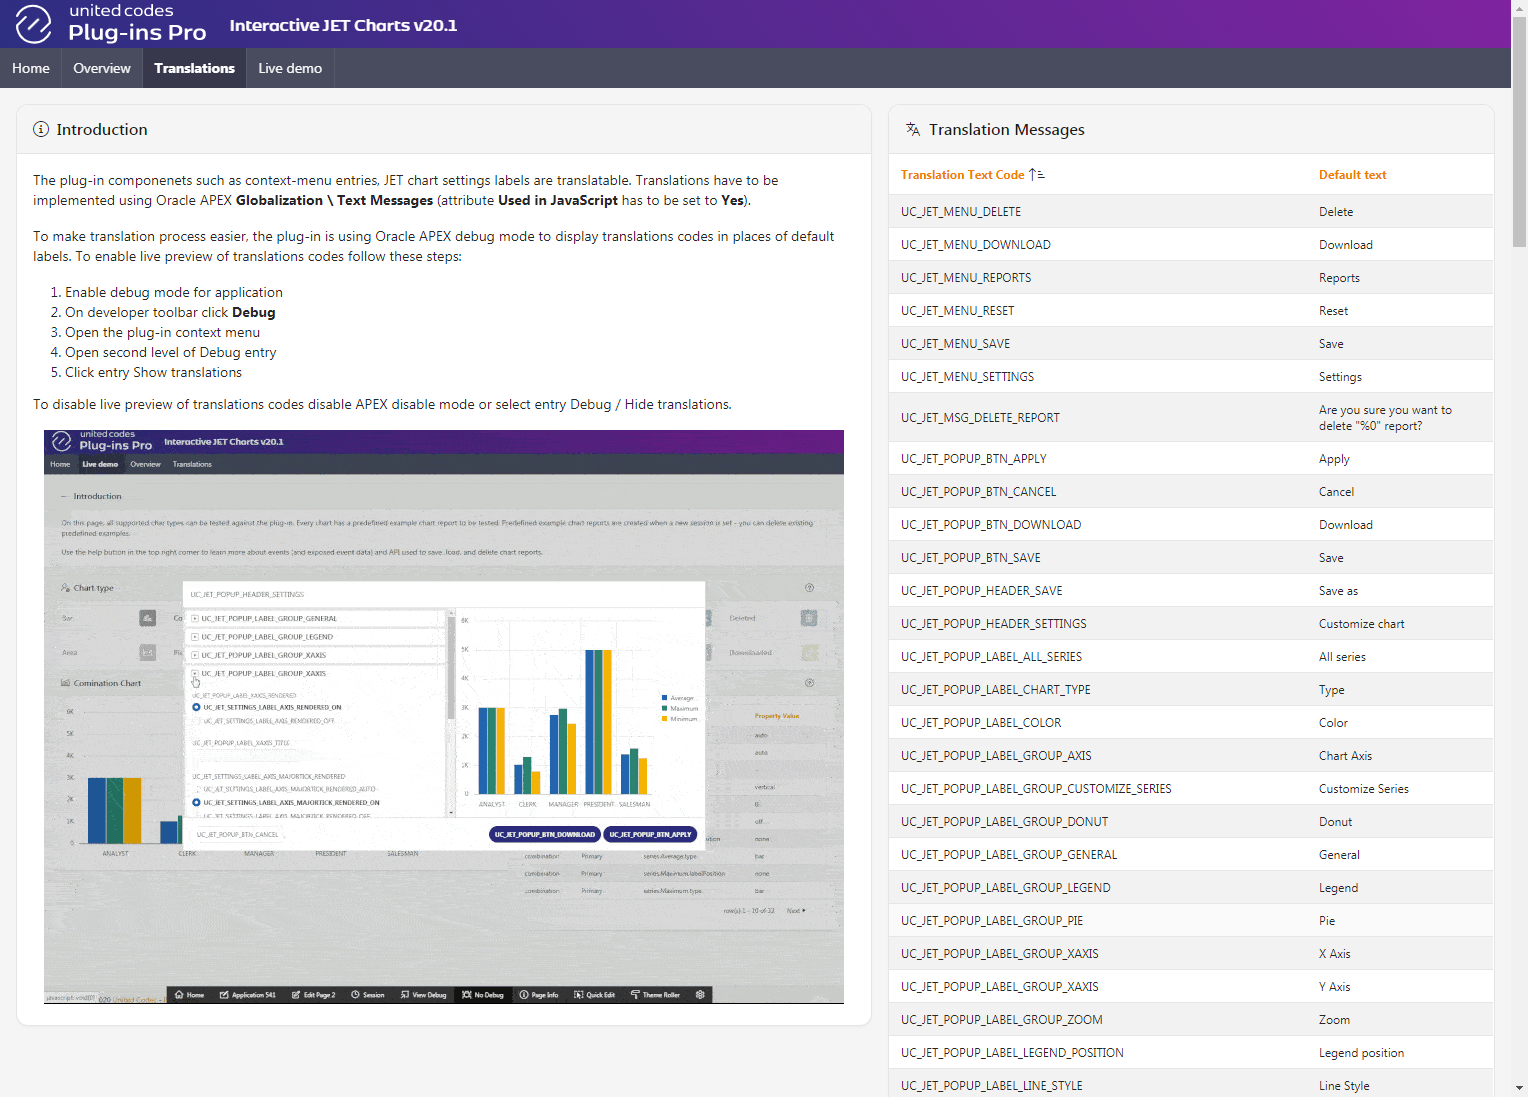This screenshot has height=1097, width=1528.
Task: Open the debug mode screenshot image
Action: click(444, 717)
